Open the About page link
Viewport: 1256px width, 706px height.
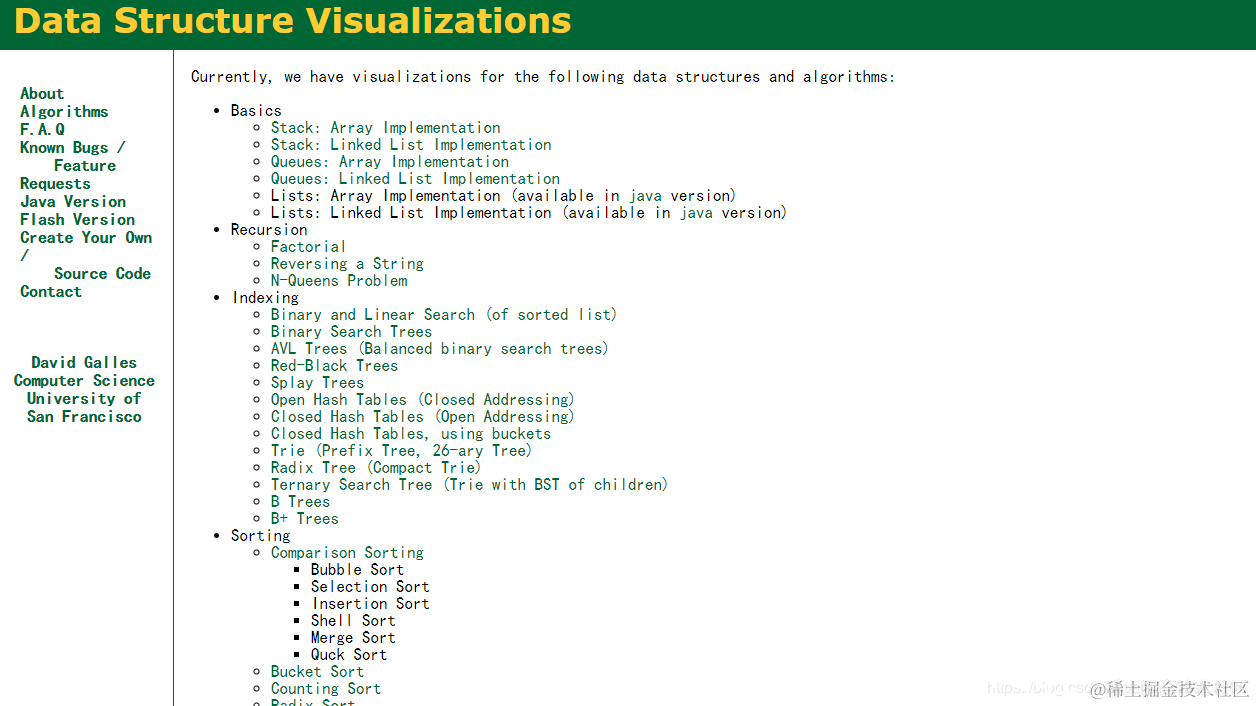(x=42, y=94)
